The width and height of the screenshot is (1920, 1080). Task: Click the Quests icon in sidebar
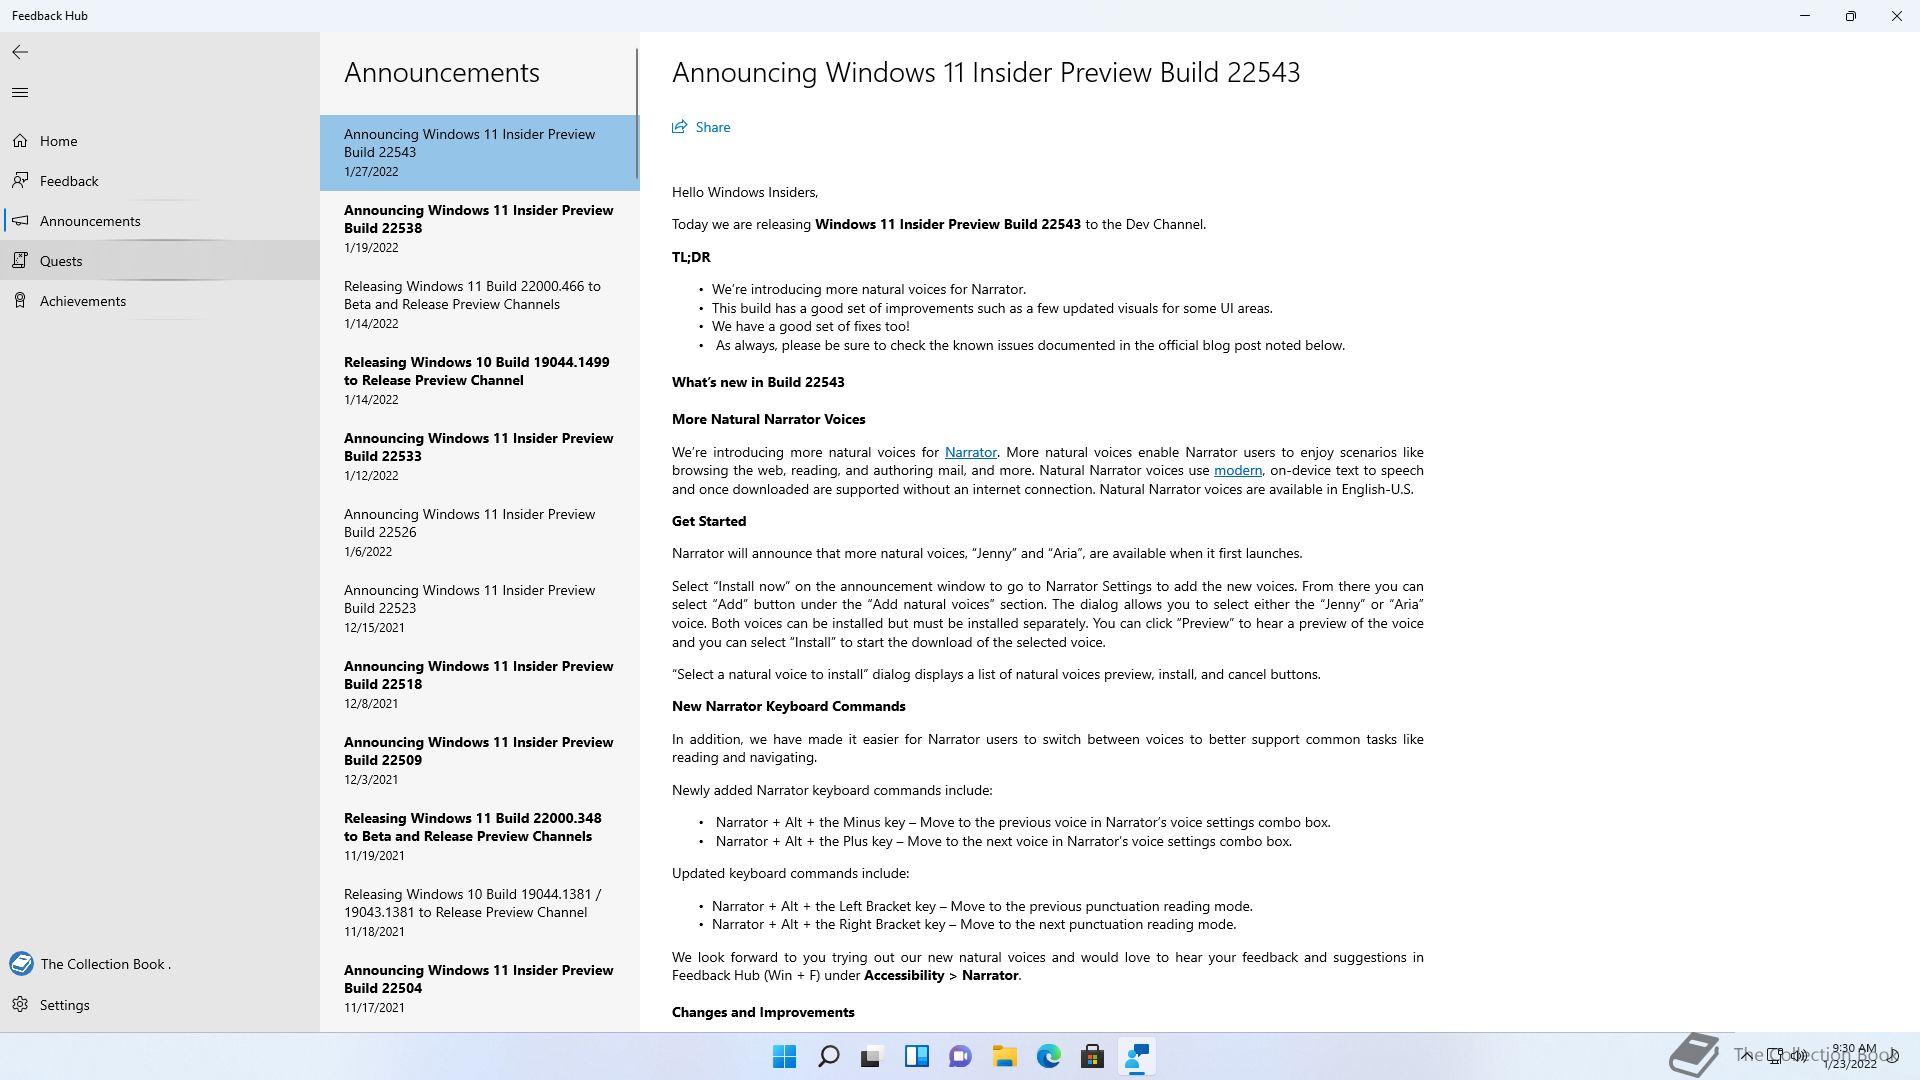tap(20, 261)
